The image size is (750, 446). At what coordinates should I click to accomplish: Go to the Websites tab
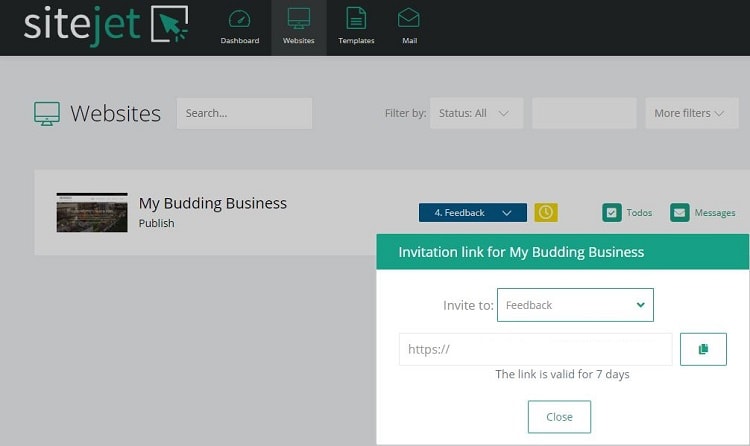(x=298, y=28)
